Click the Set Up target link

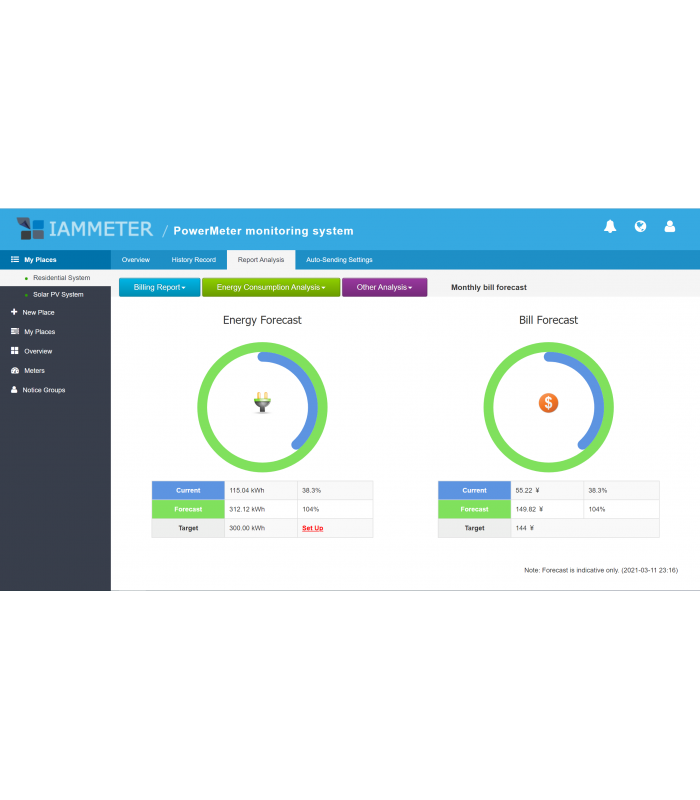[312, 528]
